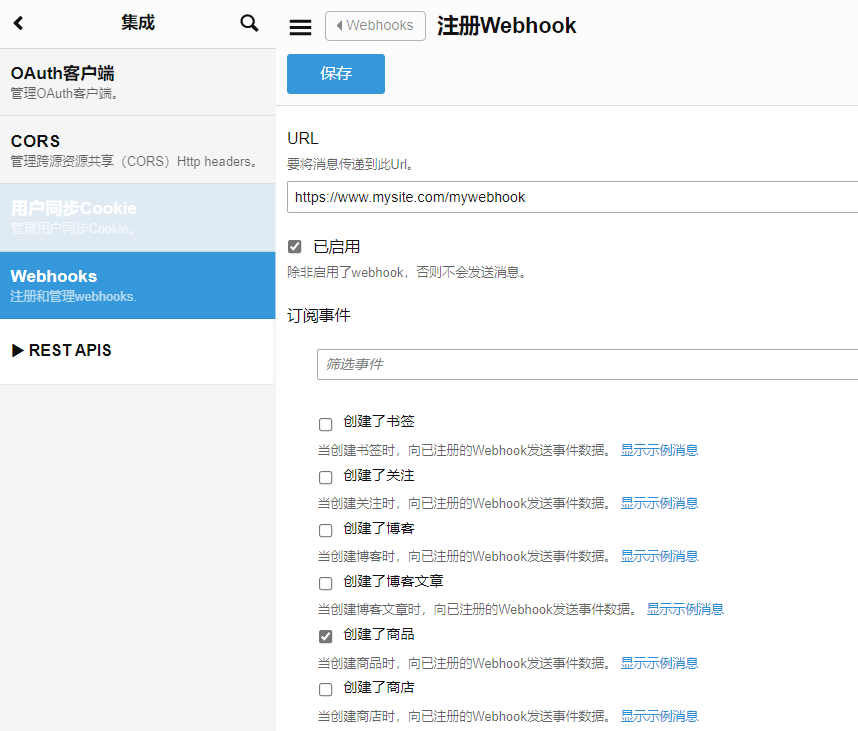Check the 创建了关注 event

[325, 477]
